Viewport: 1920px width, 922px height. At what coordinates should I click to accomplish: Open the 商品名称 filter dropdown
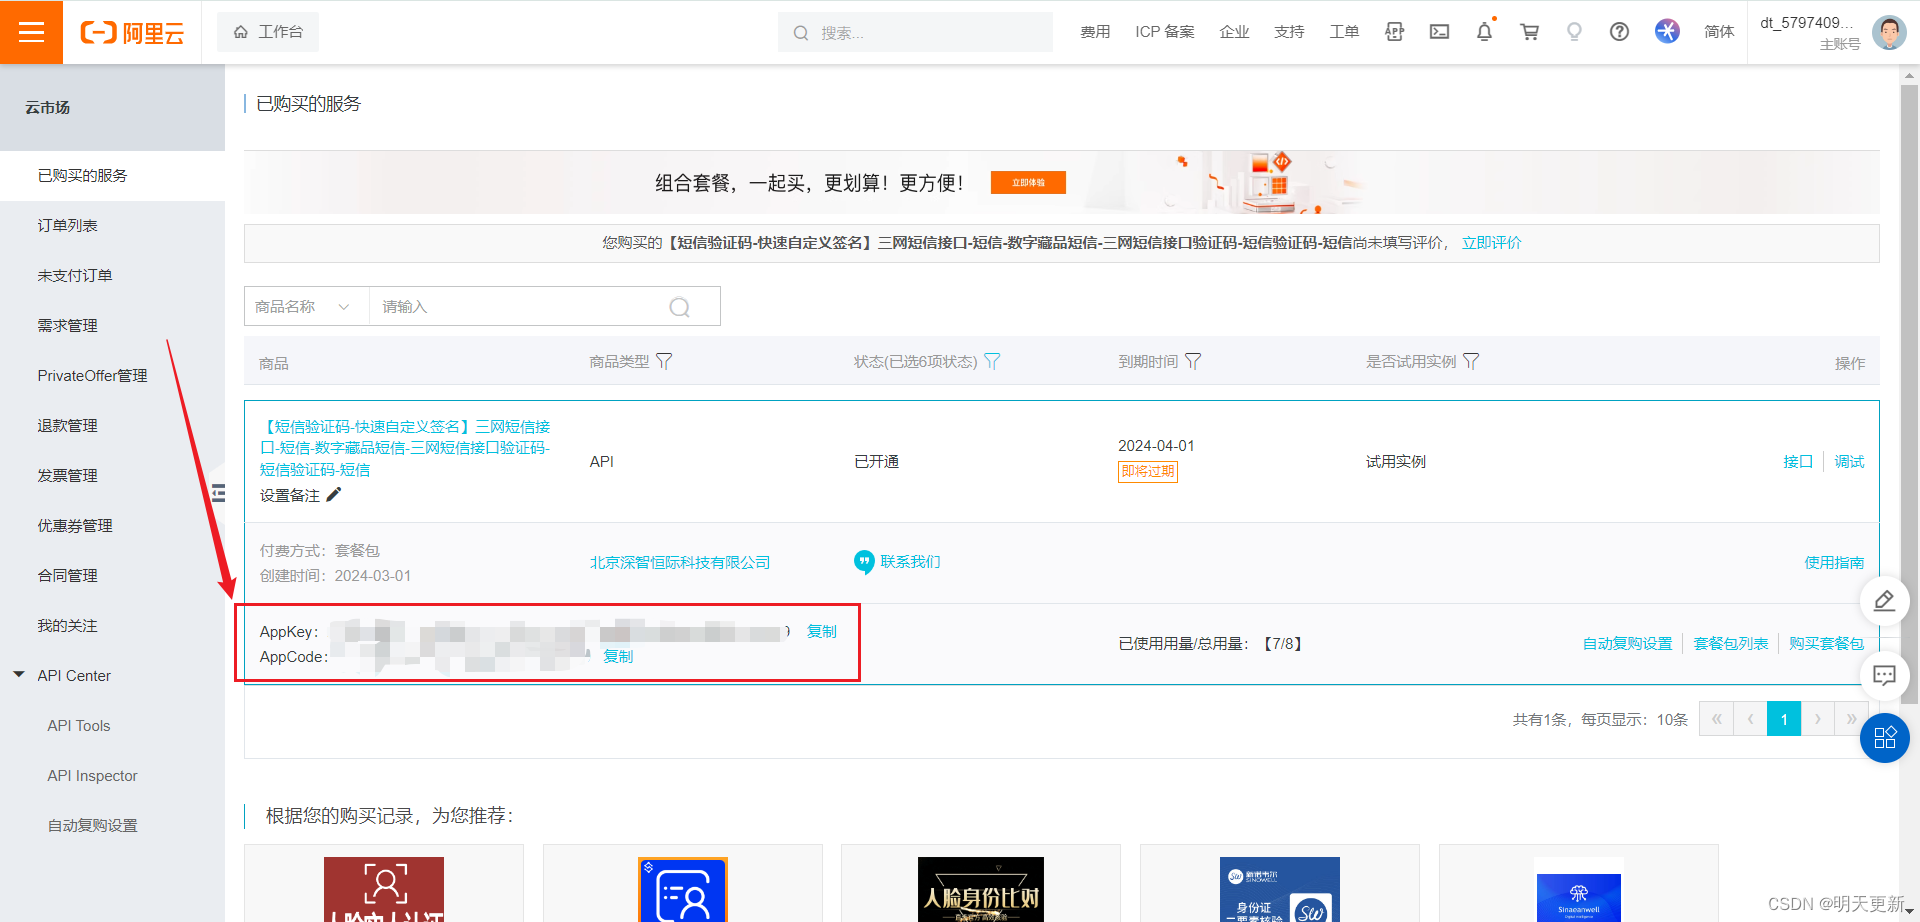(306, 307)
